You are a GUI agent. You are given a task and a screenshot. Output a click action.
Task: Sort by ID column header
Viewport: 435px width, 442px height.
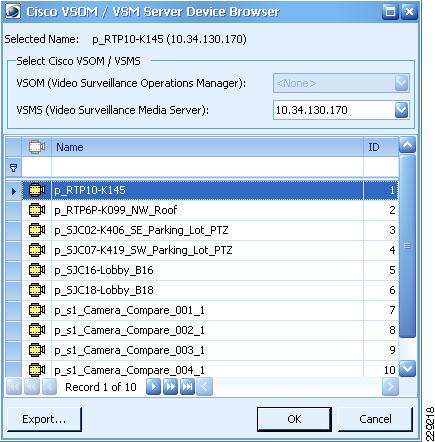point(381,147)
